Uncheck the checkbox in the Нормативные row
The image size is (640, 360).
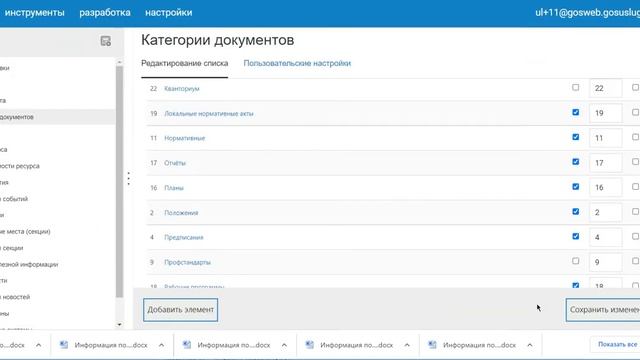click(576, 137)
